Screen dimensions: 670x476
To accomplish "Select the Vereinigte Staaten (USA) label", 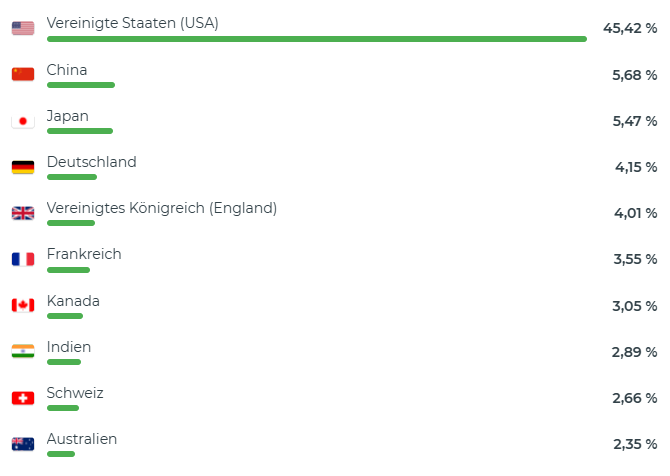I will coord(132,23).
